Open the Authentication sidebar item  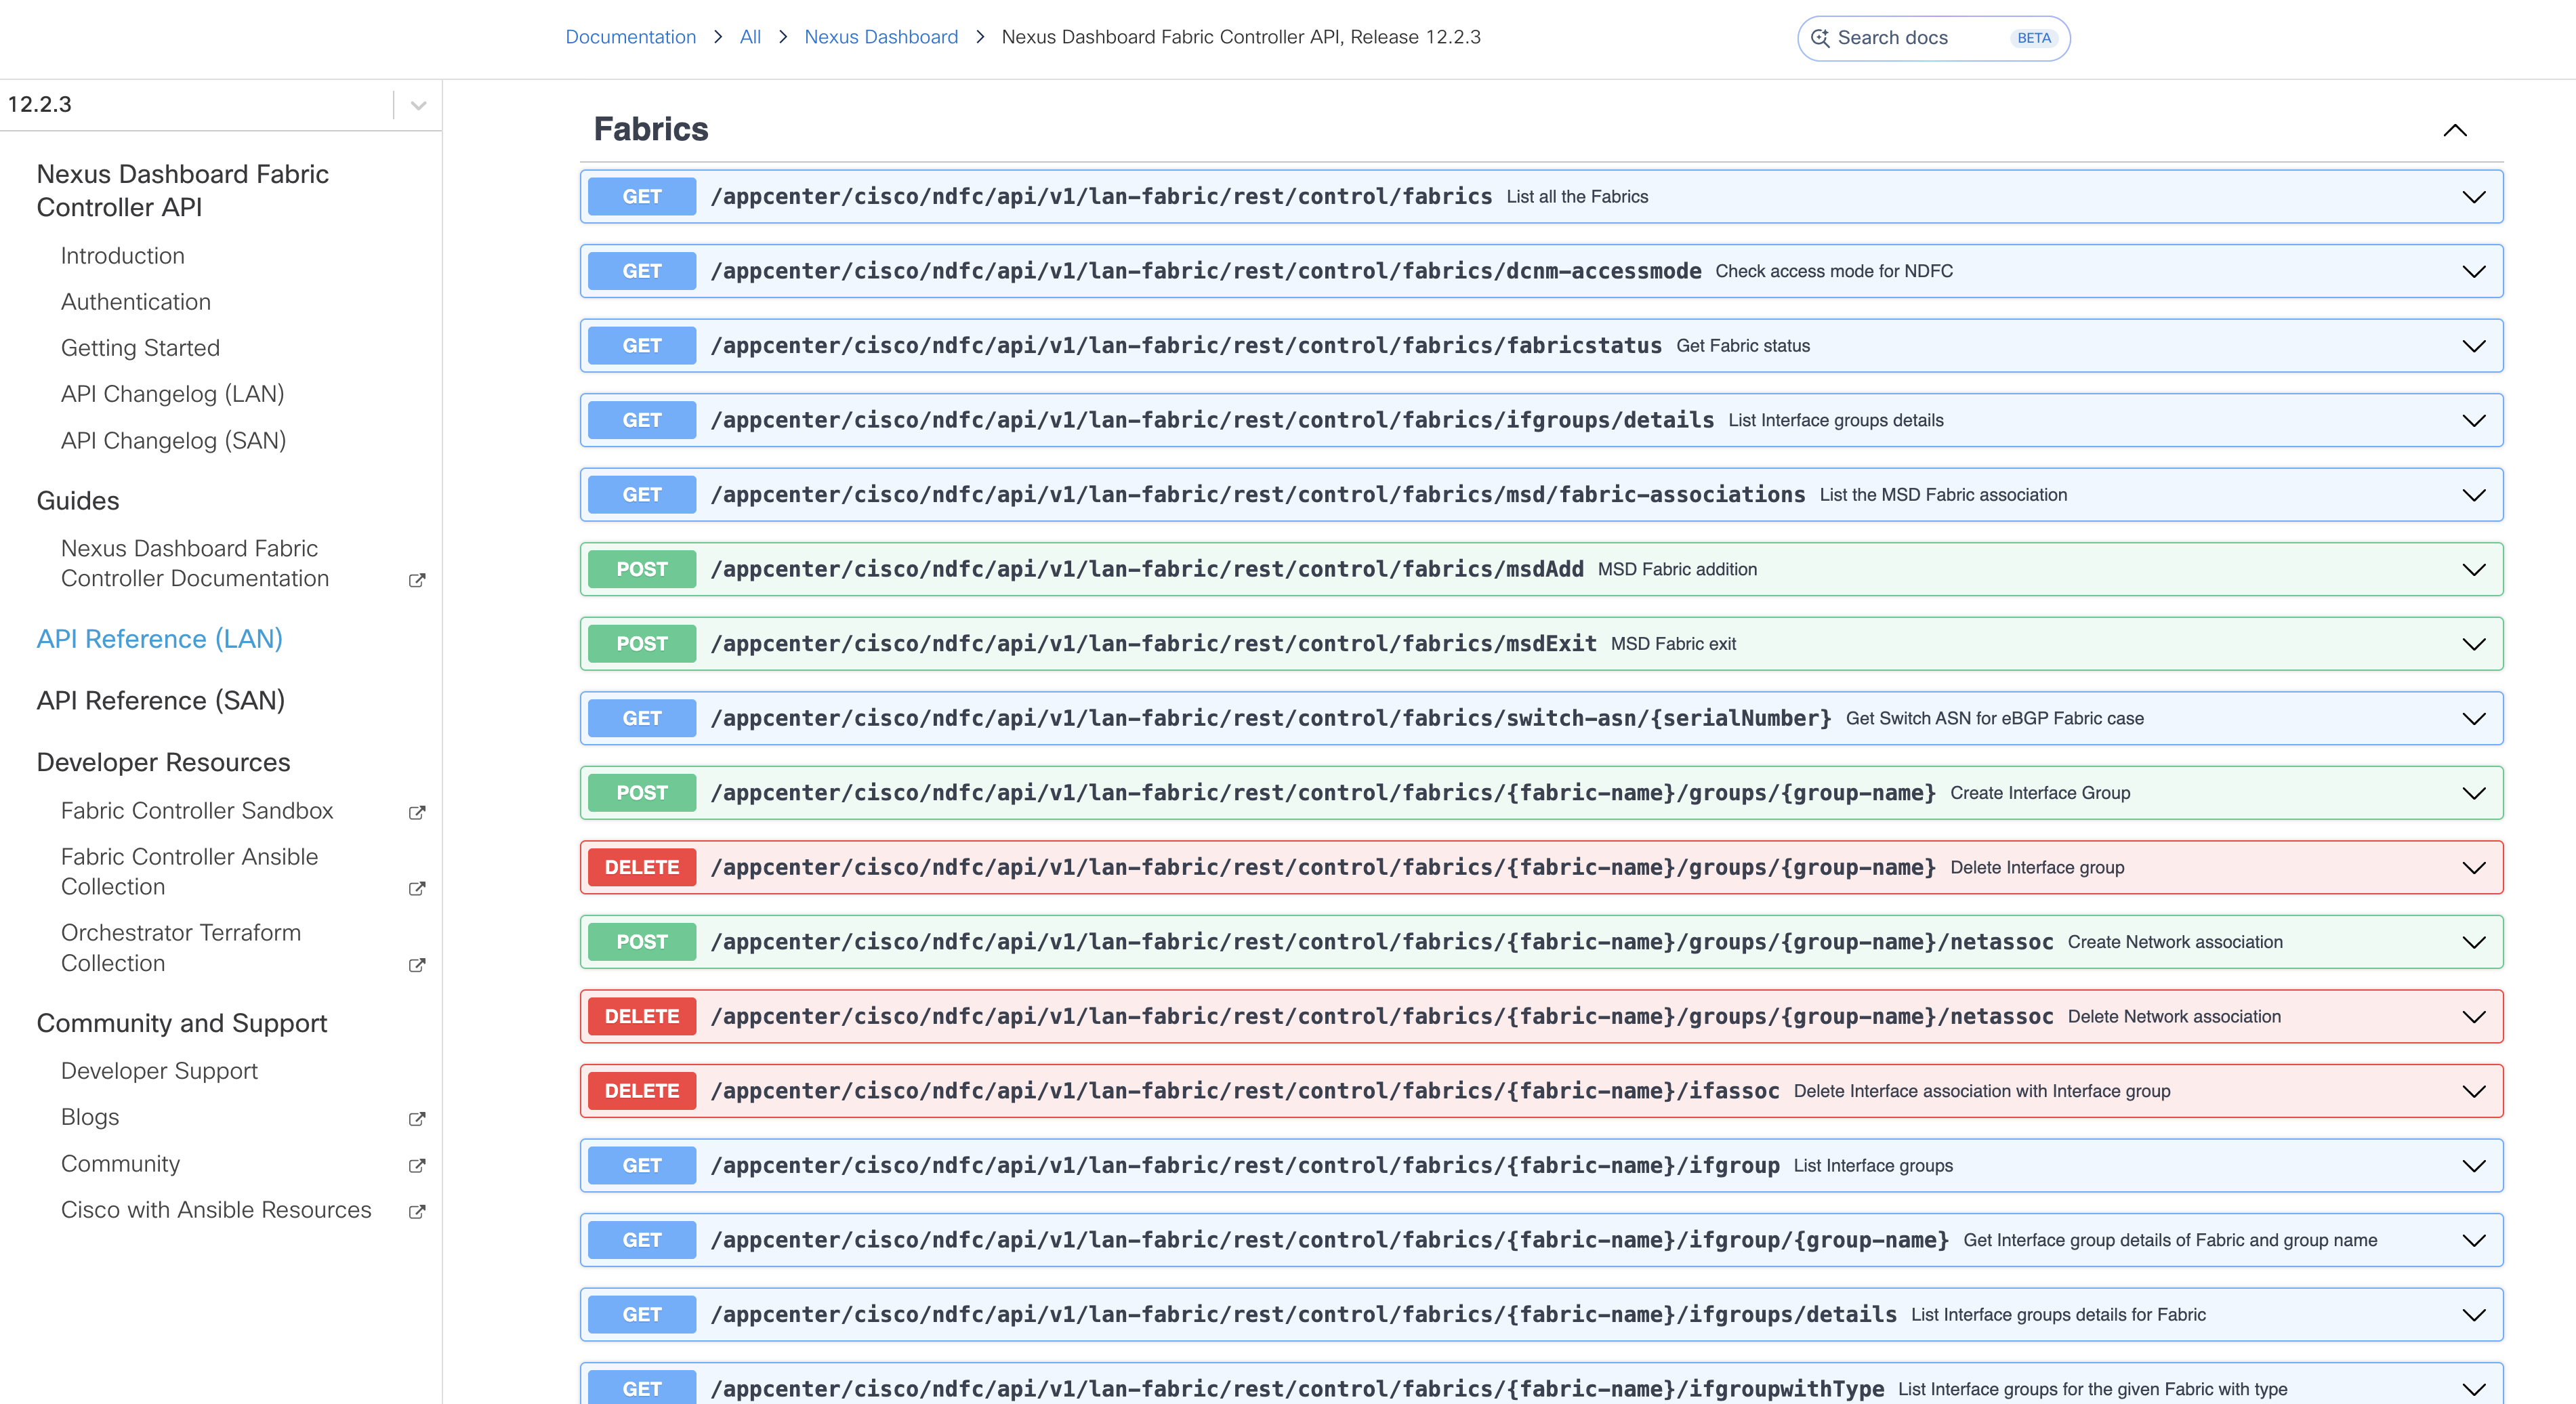(136, 302)
